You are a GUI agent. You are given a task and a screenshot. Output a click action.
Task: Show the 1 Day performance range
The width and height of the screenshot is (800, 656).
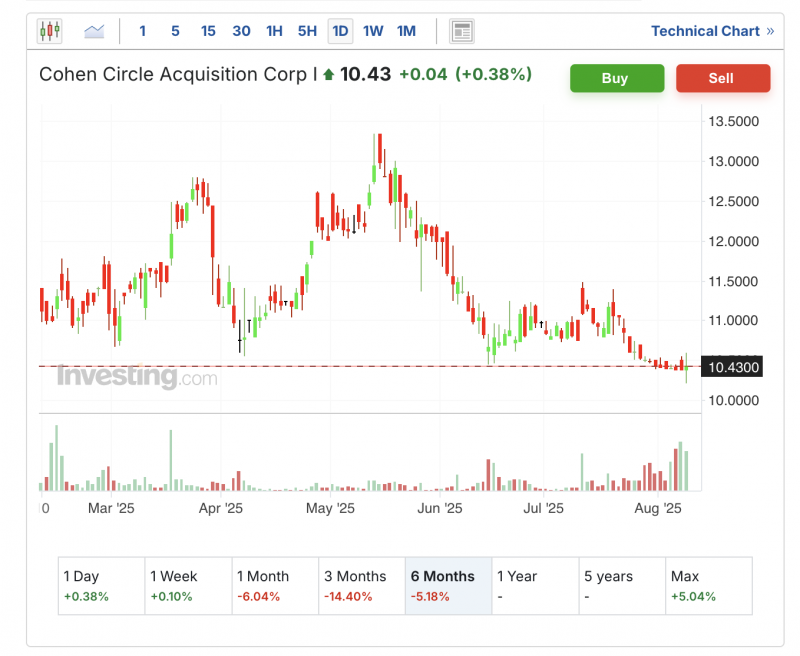click(101, 586)
